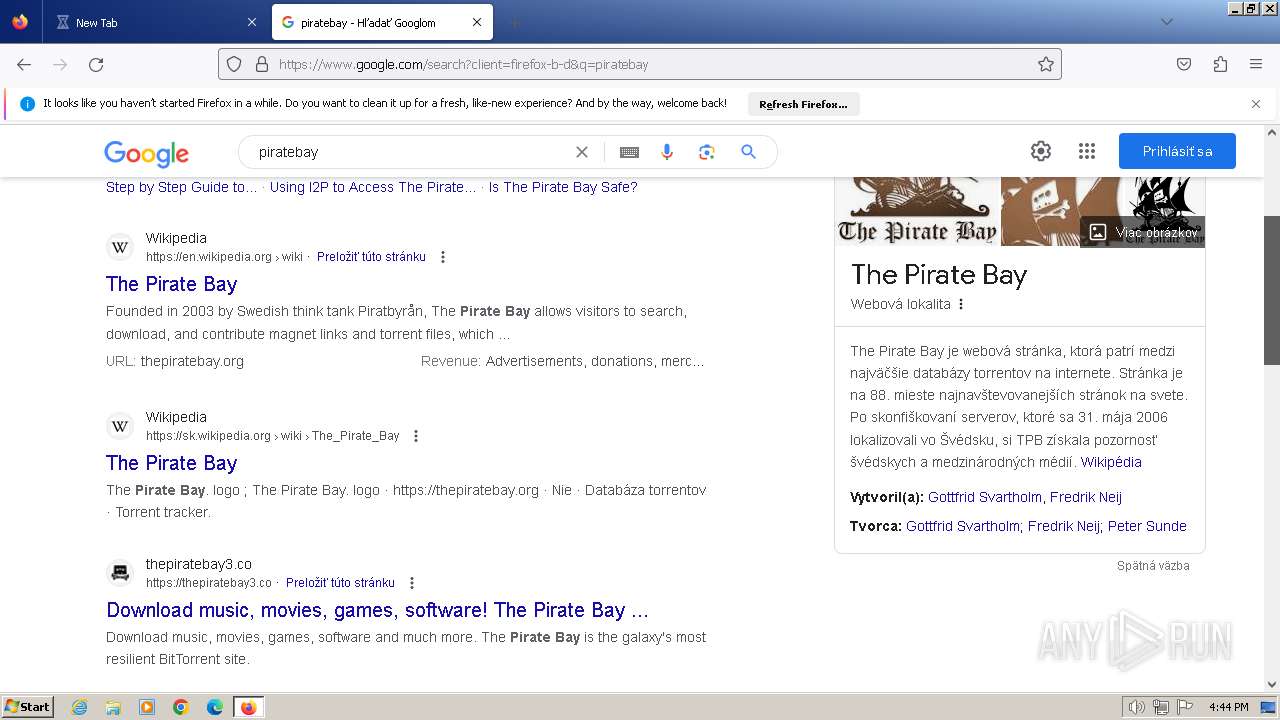Click the scrollbar up arrow

pyautogui.click(x=1272, y=132)
